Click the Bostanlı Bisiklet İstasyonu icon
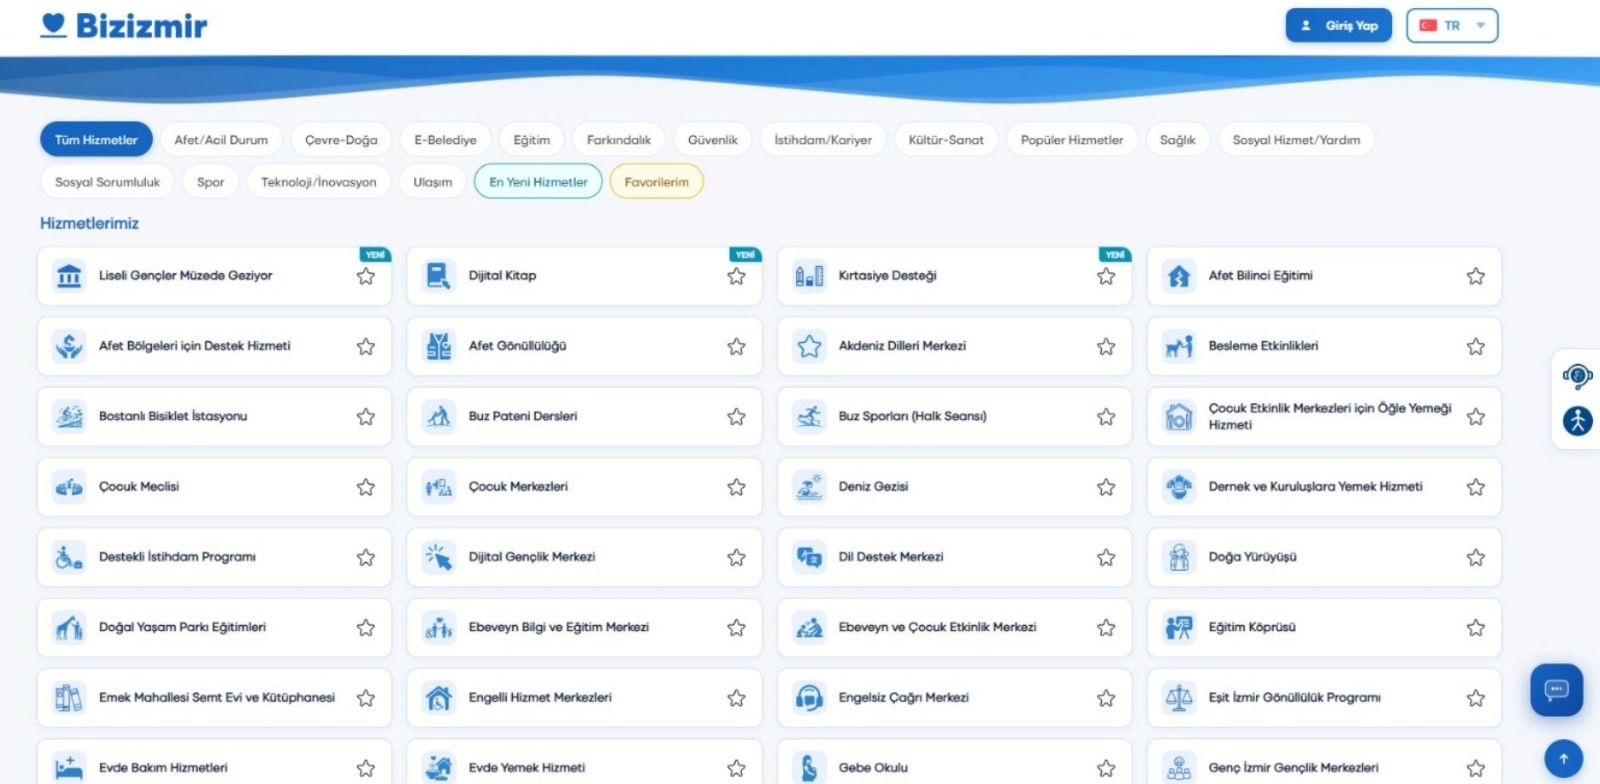 coord(69,416)
